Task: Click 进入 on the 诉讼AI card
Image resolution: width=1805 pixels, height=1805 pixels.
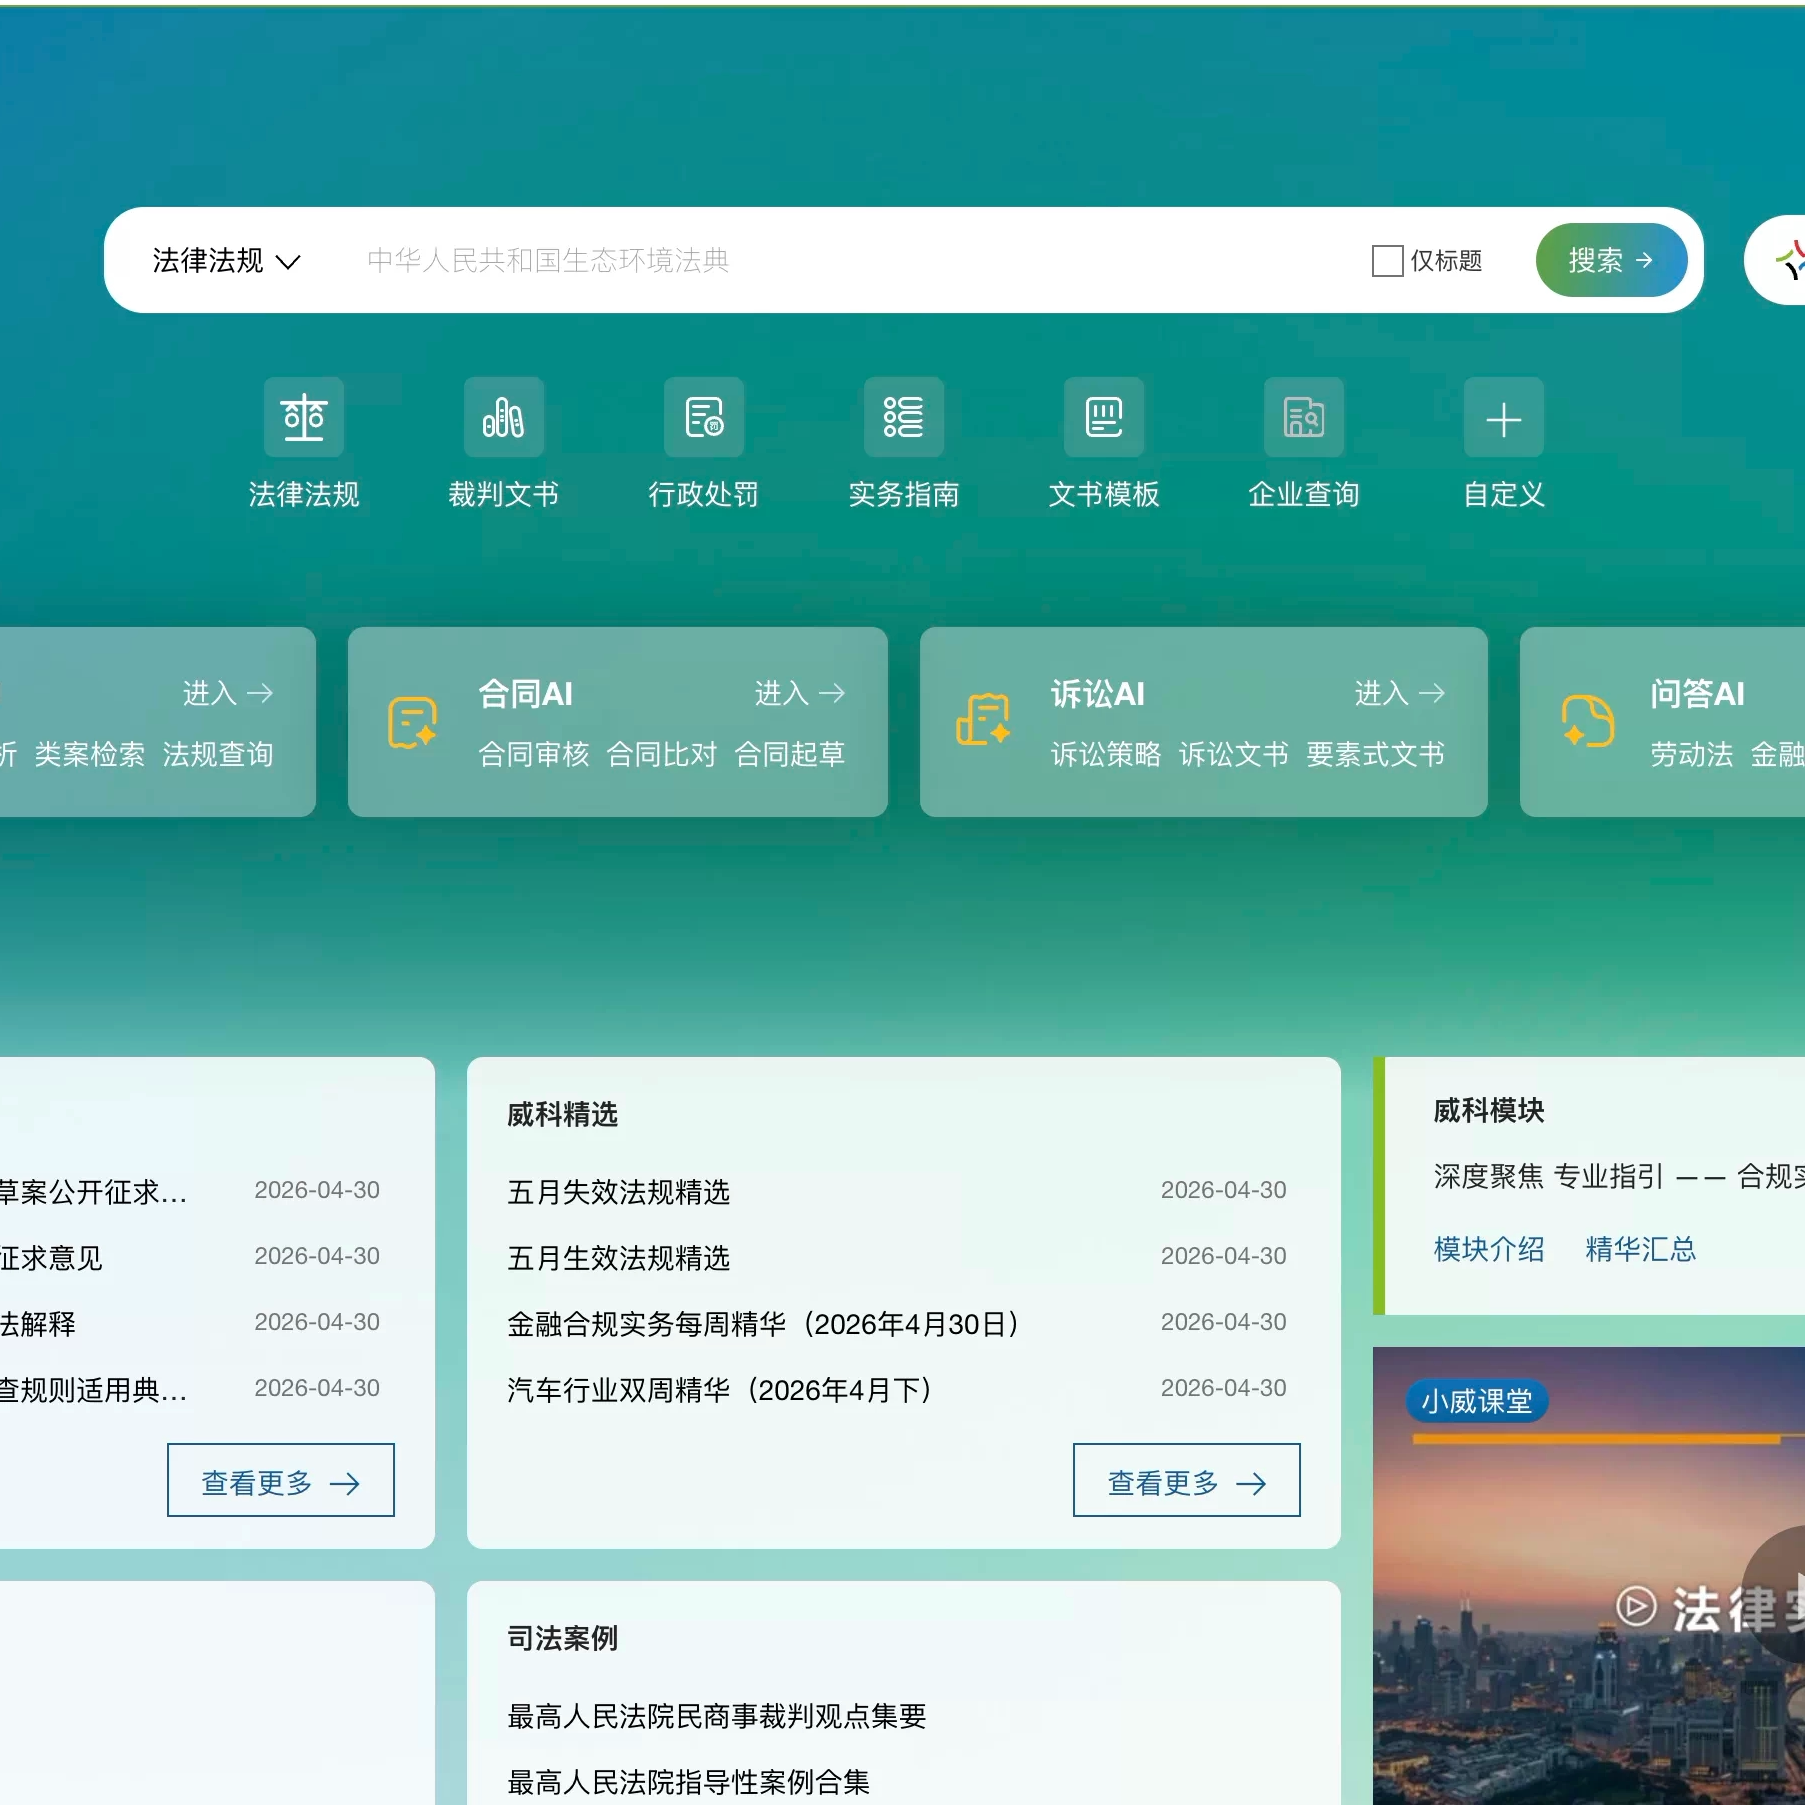Action: [1400, 693]
